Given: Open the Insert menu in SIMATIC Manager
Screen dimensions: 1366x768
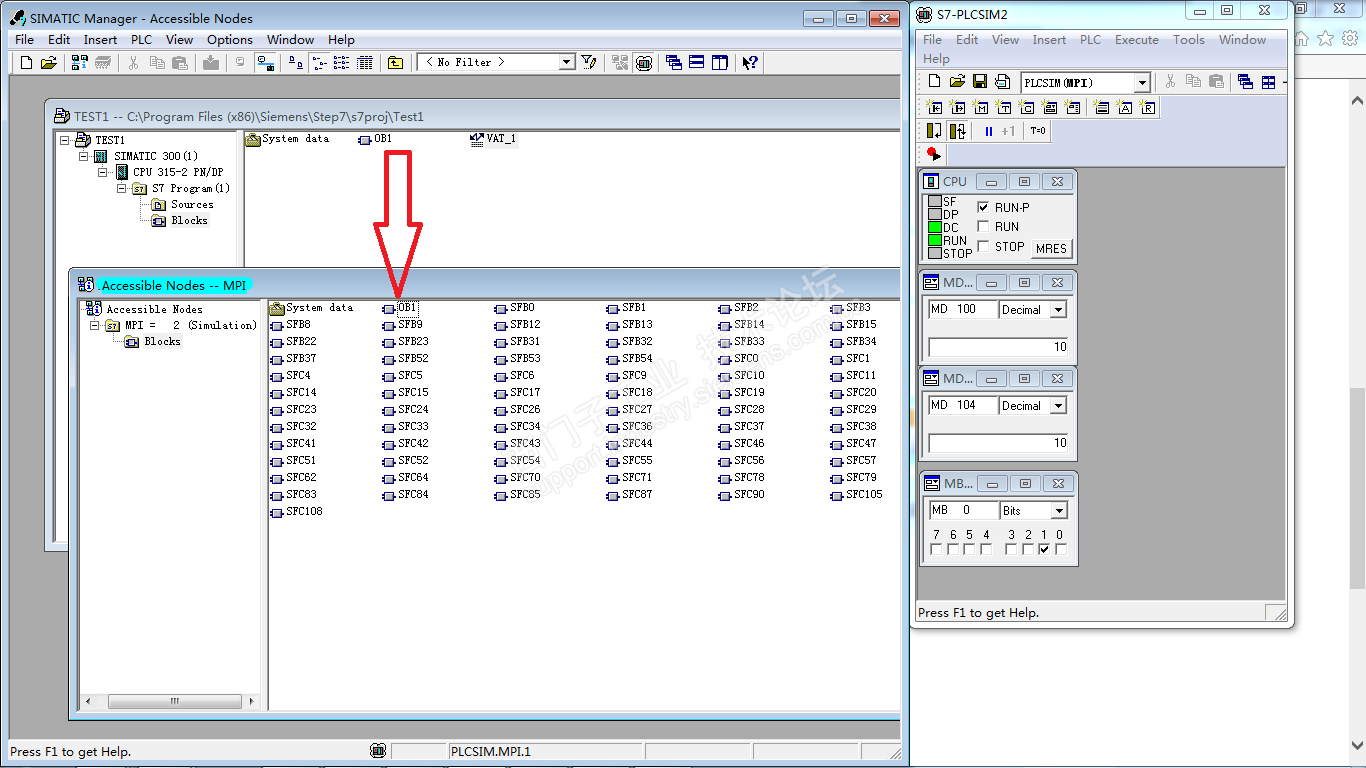Looking at the screenshot, I should coord(100,40).
